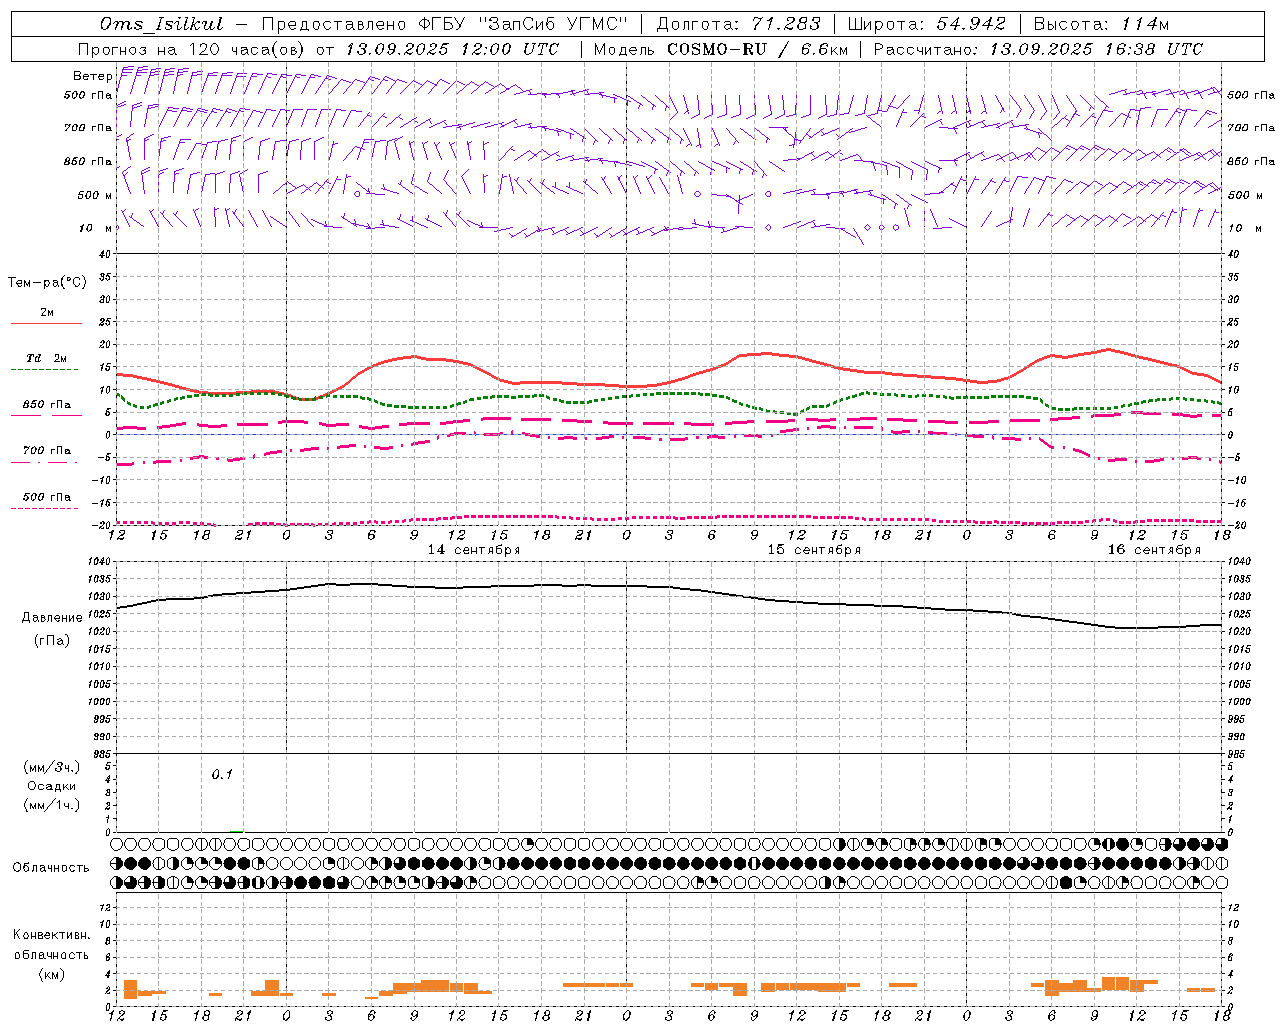The image size is (1280, 1024).
Task: Click the (мм/1ч.) precipitation unit label
Action: click(x=52, y=805)
